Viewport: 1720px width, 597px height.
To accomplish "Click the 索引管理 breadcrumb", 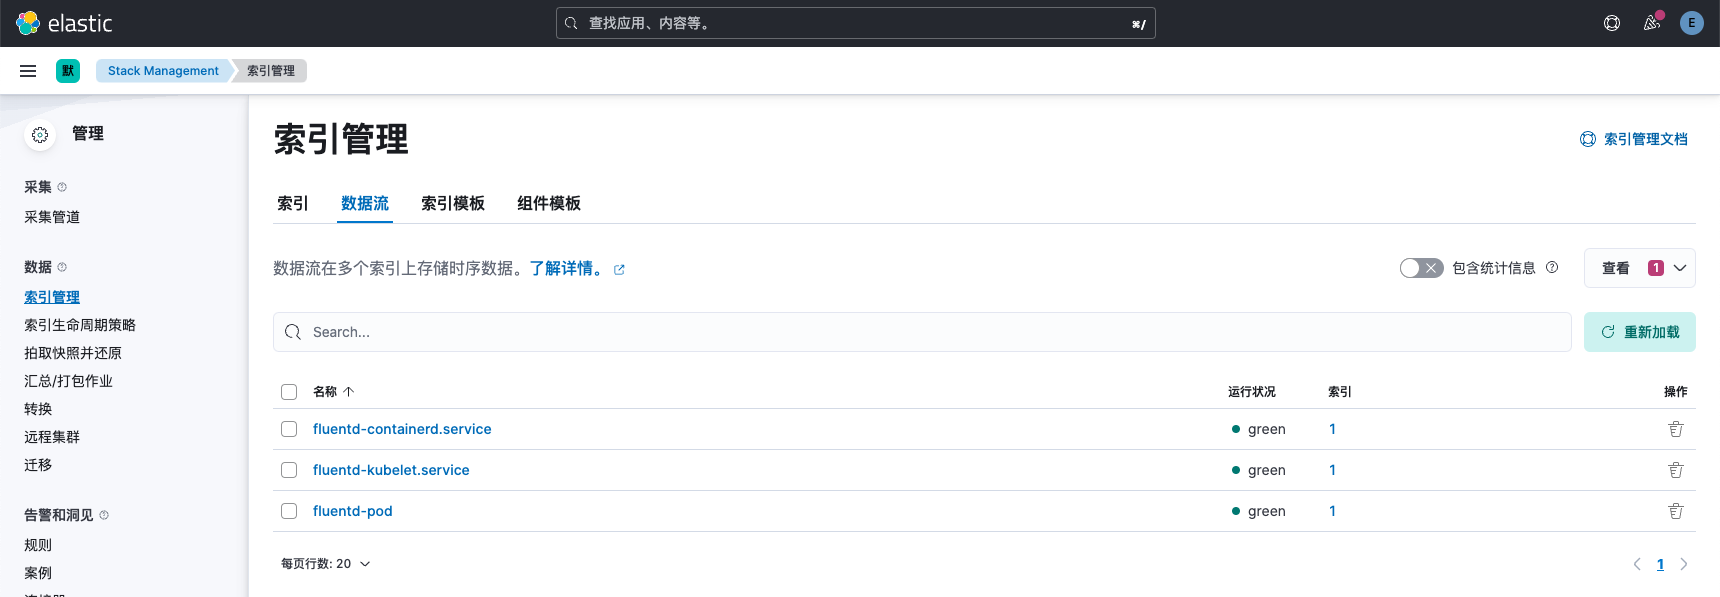I will pyautogui.click(x=271, y=71).
